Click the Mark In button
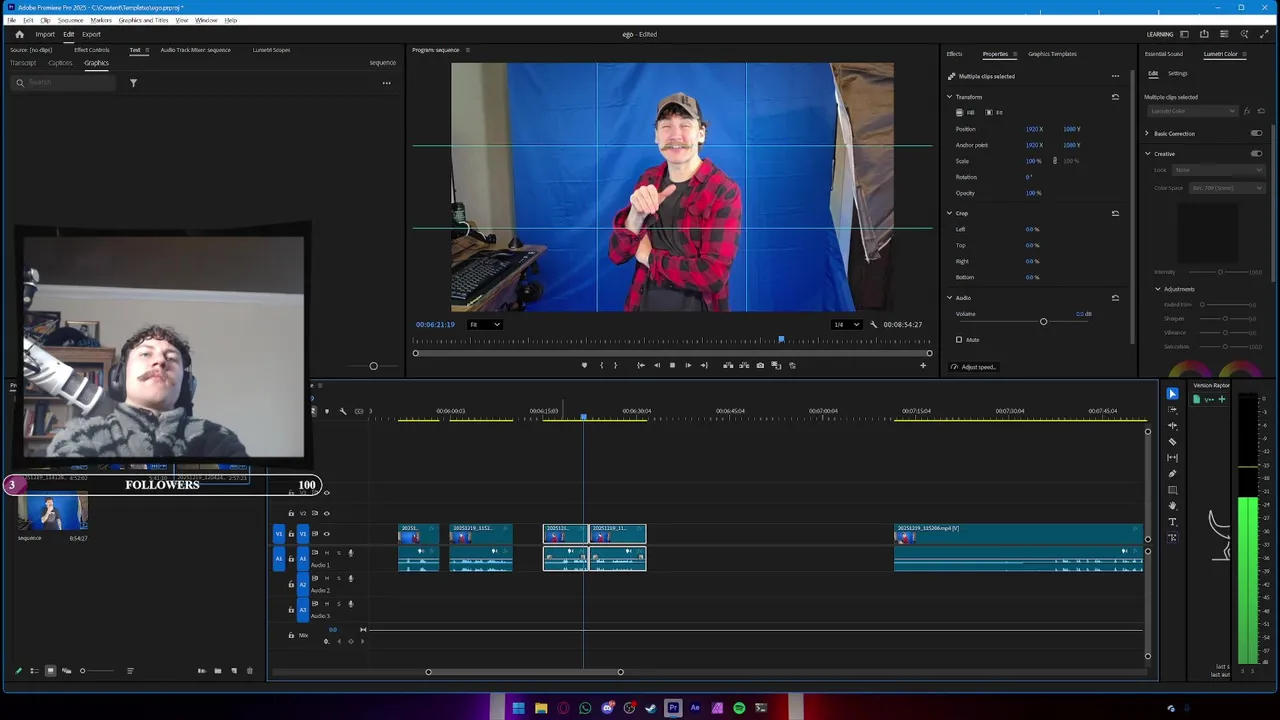 click(601, 365)
